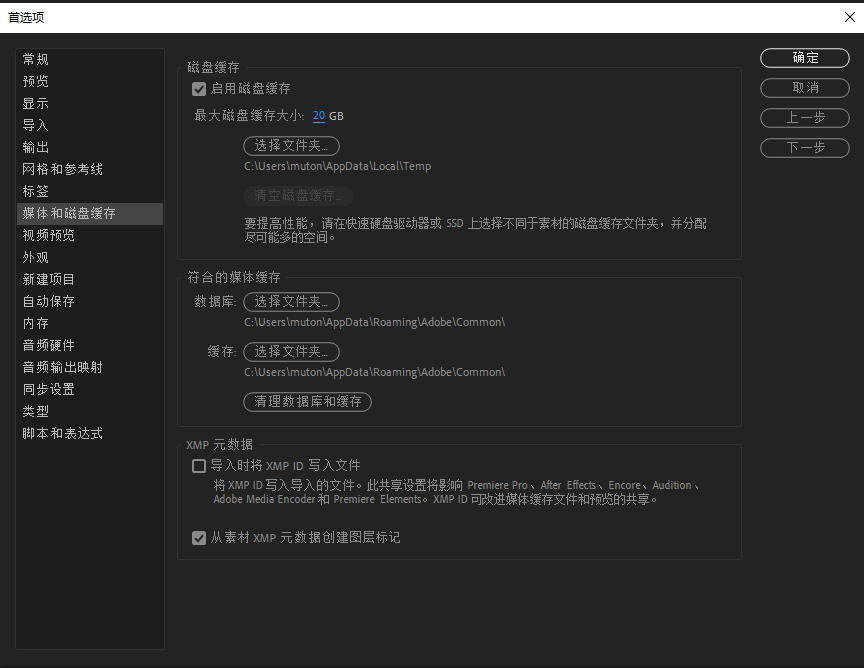View 内存 settings
864x668 pixels.
click(35, 323)
